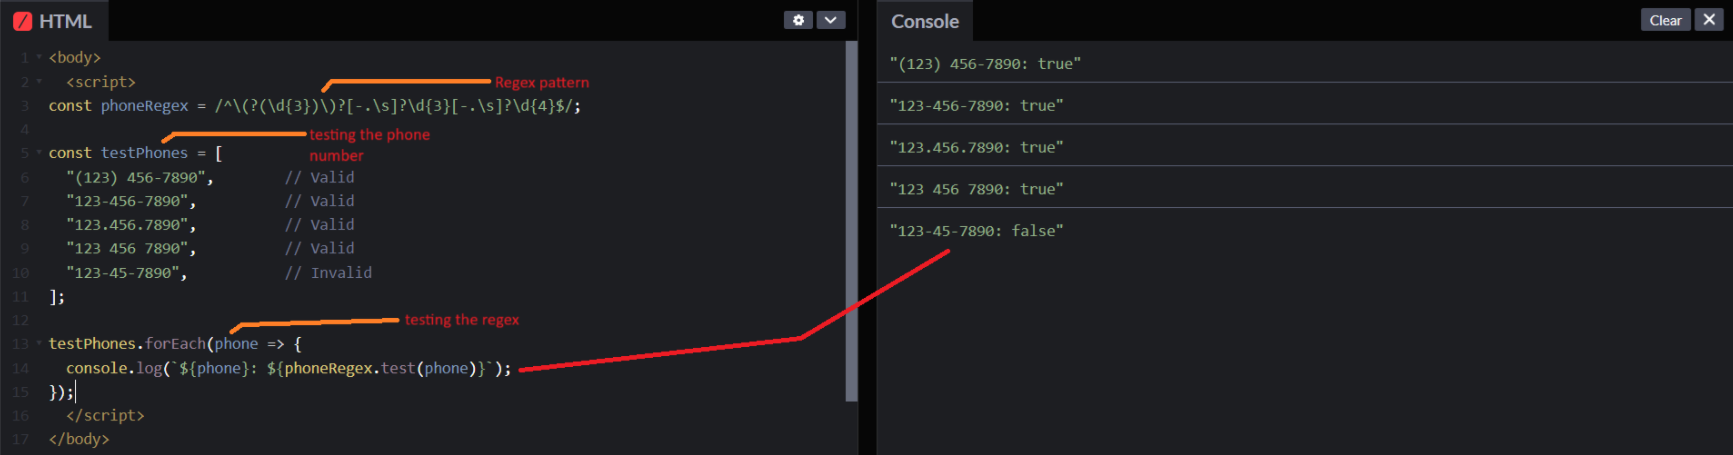Open the HTML editor settings gear
This screenshot has width=1733, height=455.
798,20
